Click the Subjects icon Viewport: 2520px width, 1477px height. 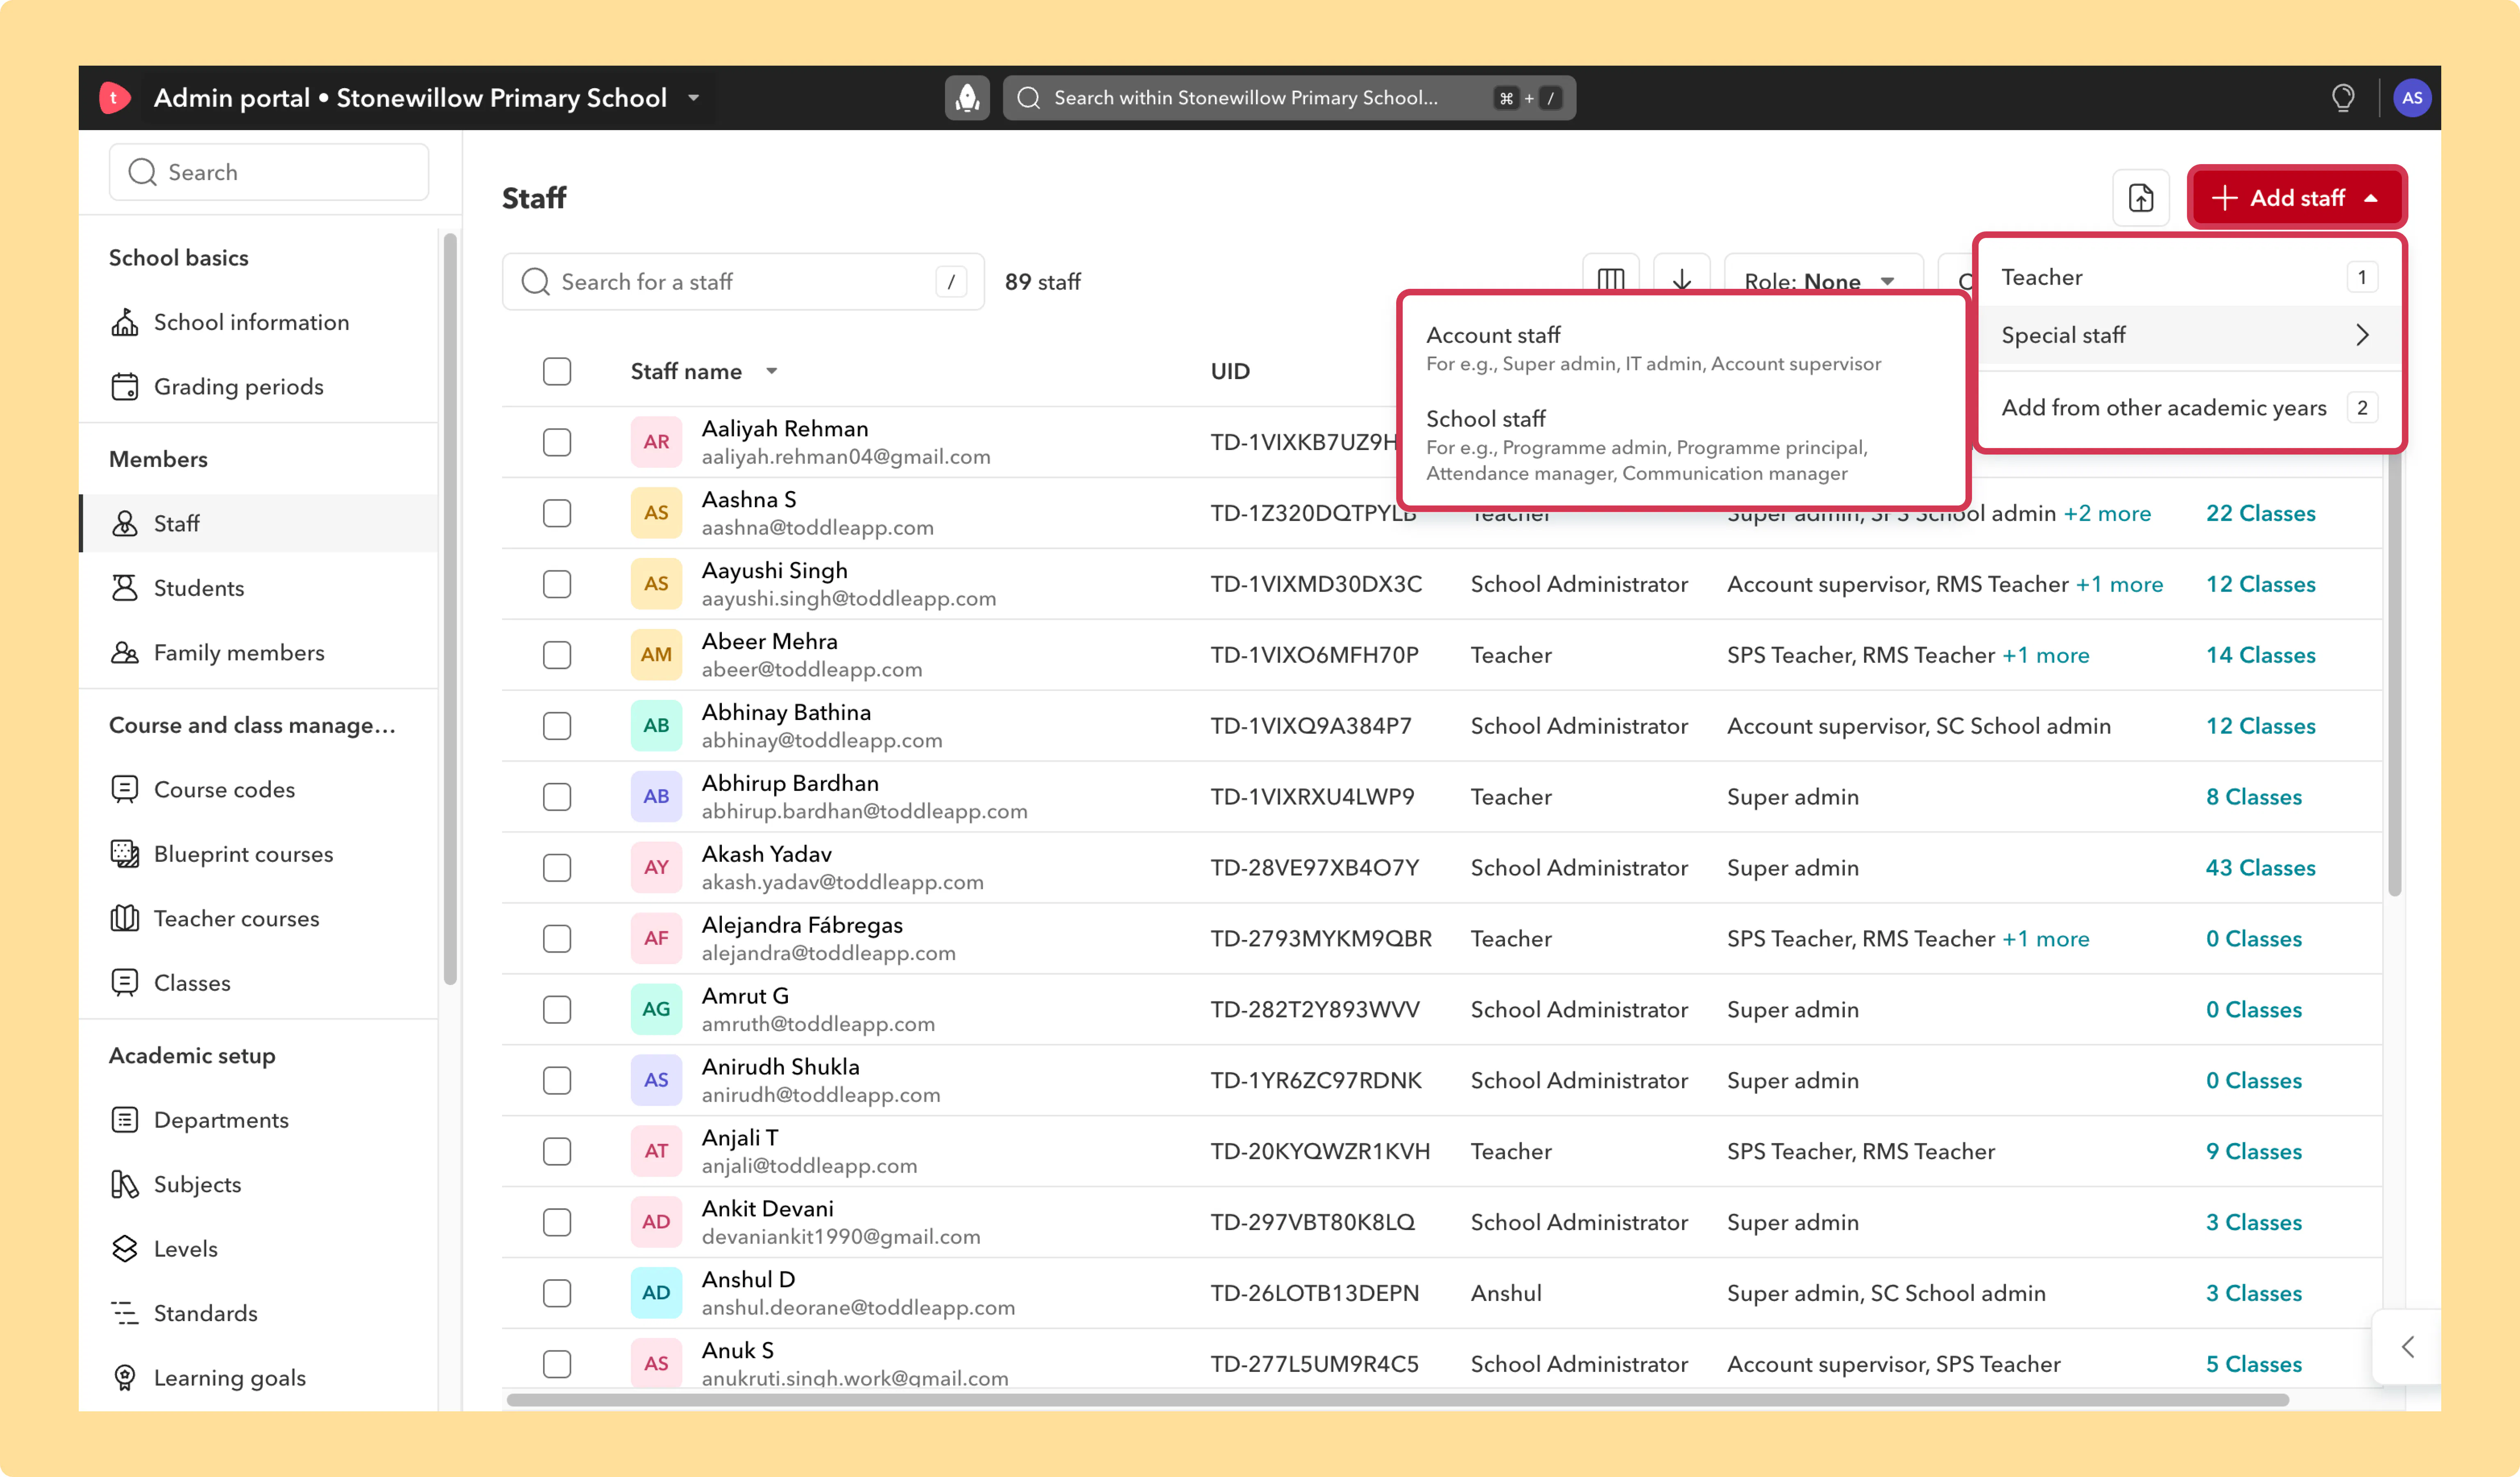coord(125,1185)
